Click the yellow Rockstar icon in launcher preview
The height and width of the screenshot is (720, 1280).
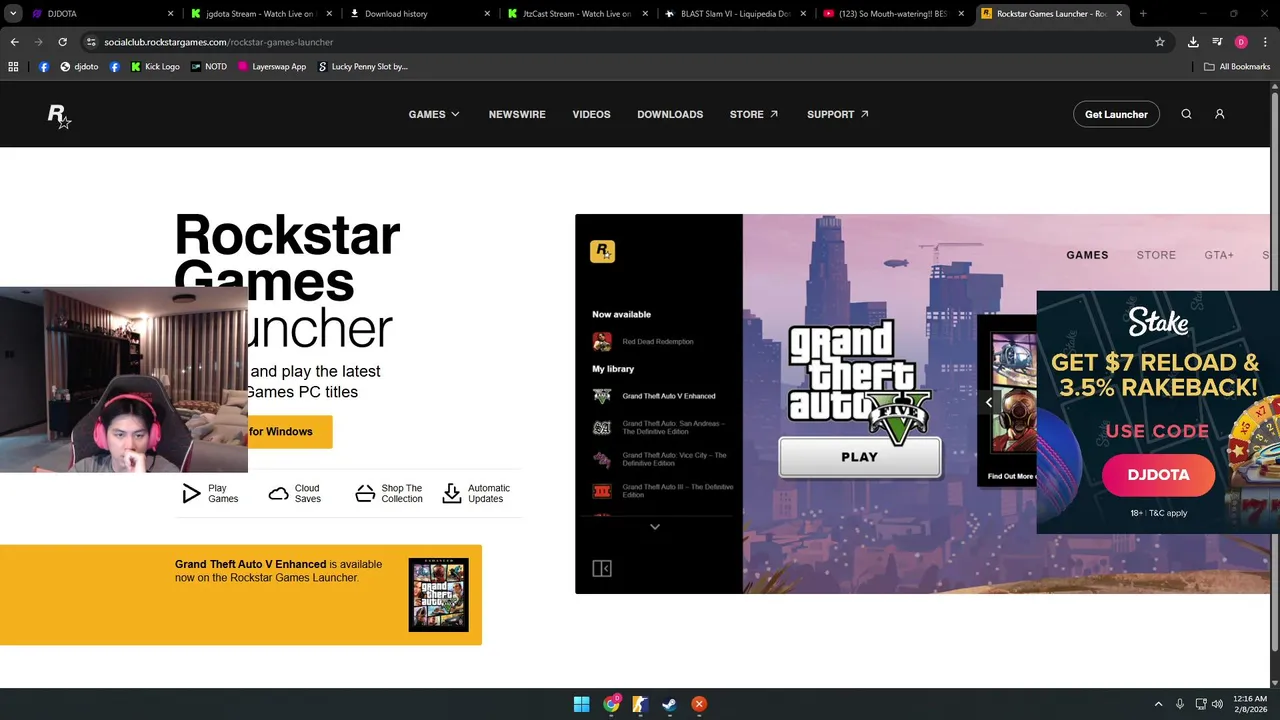coord(602,251)
